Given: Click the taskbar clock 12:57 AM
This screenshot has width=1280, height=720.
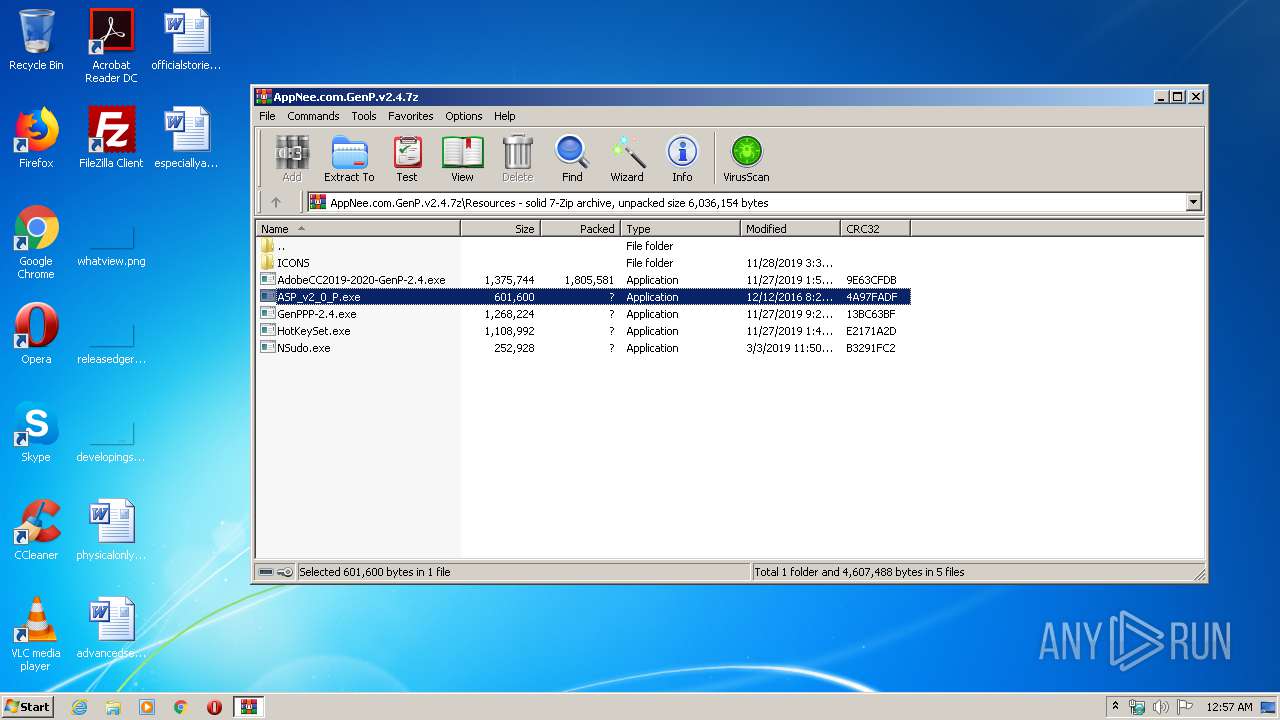Looking at the screenshot, I should (x=1229, y=707).
